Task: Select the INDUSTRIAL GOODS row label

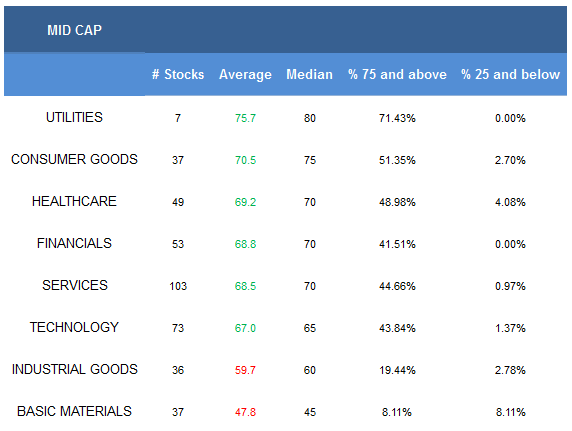Action: 75,369
